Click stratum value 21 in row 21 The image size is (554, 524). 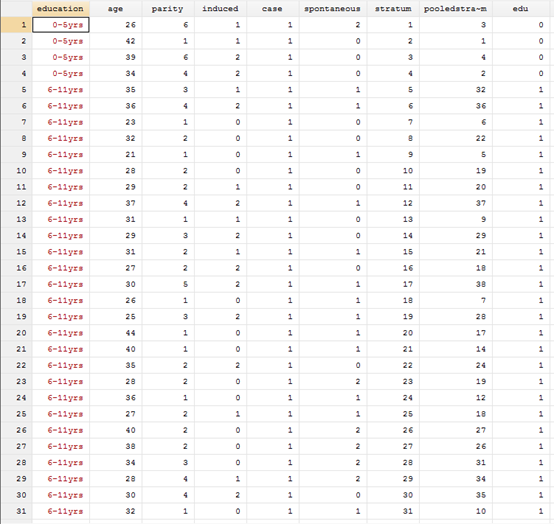(x=393, y=349)
